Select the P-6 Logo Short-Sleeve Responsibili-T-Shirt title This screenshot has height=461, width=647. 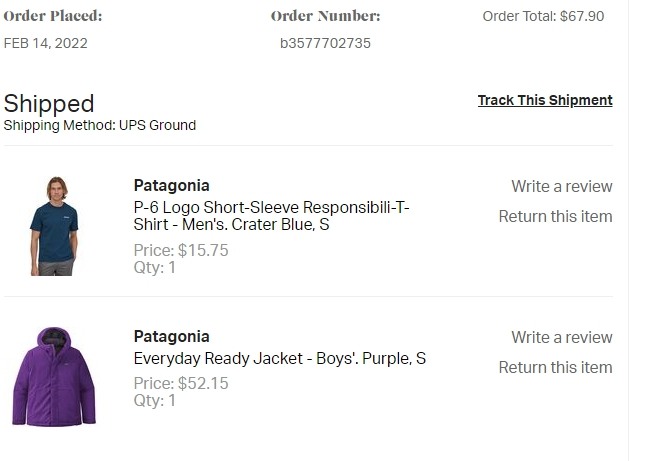271,216
